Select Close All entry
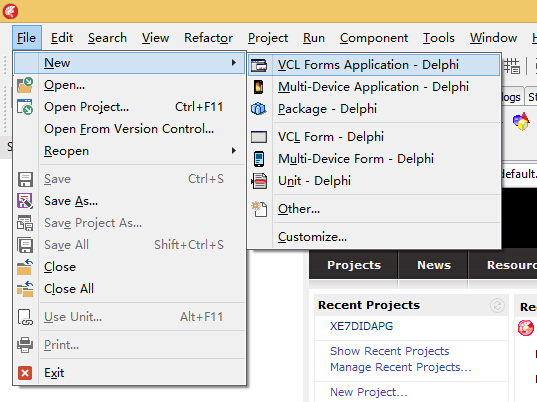This screenshot has height=402, width=537. [130, 289]
